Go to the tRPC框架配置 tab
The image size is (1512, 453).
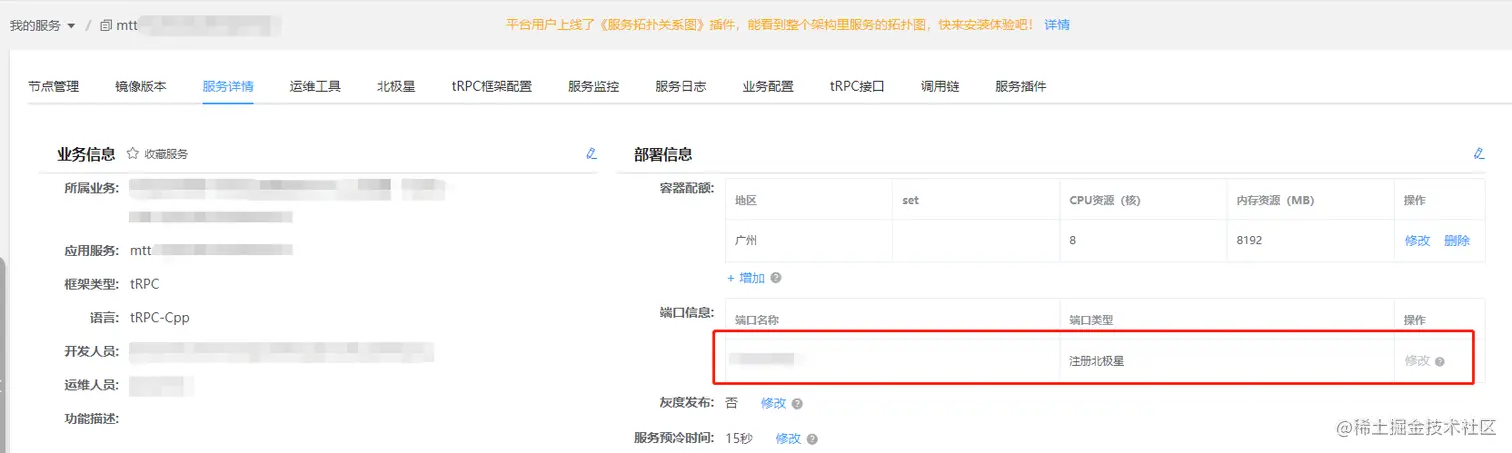pyautogui.click(x=492, y=86)
